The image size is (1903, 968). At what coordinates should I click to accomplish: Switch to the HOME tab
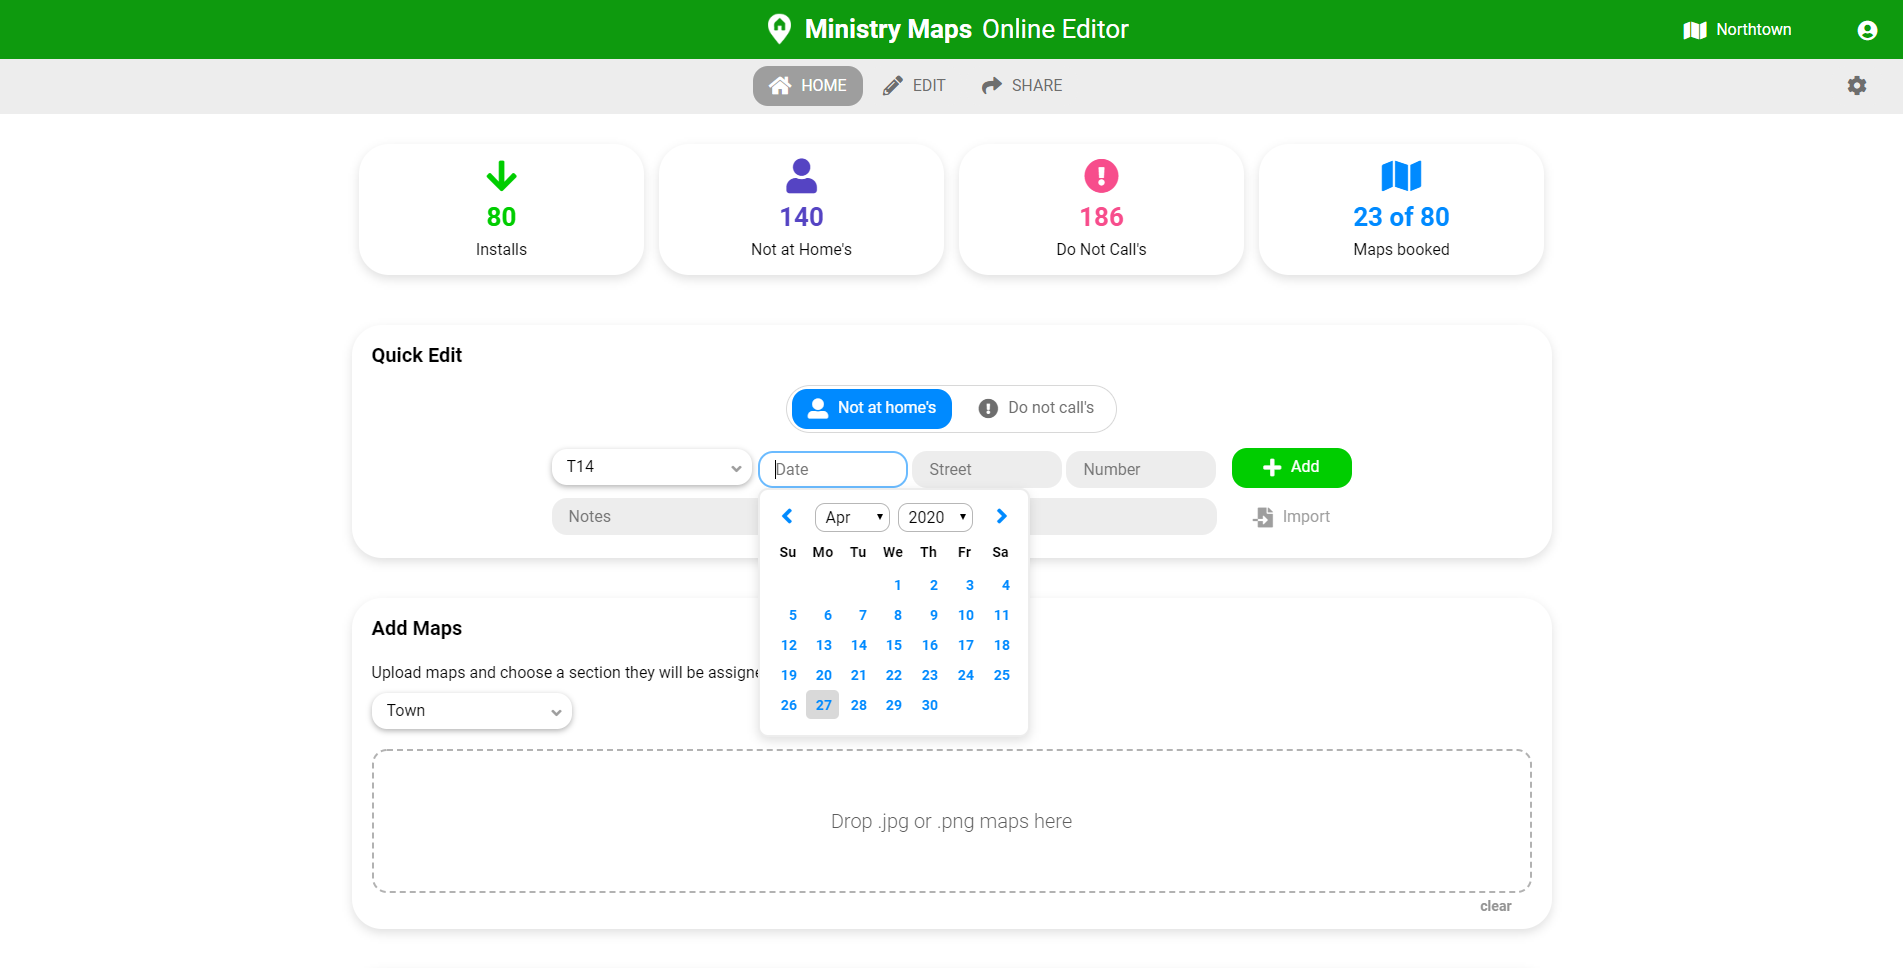808,86
